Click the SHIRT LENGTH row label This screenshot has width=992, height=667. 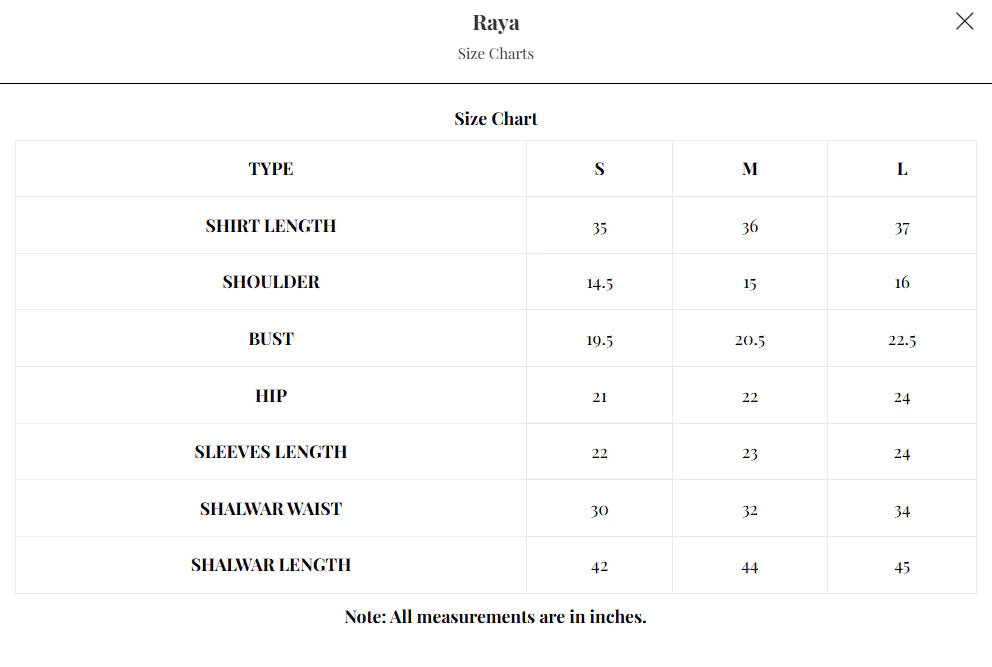[x=271, y=226]
